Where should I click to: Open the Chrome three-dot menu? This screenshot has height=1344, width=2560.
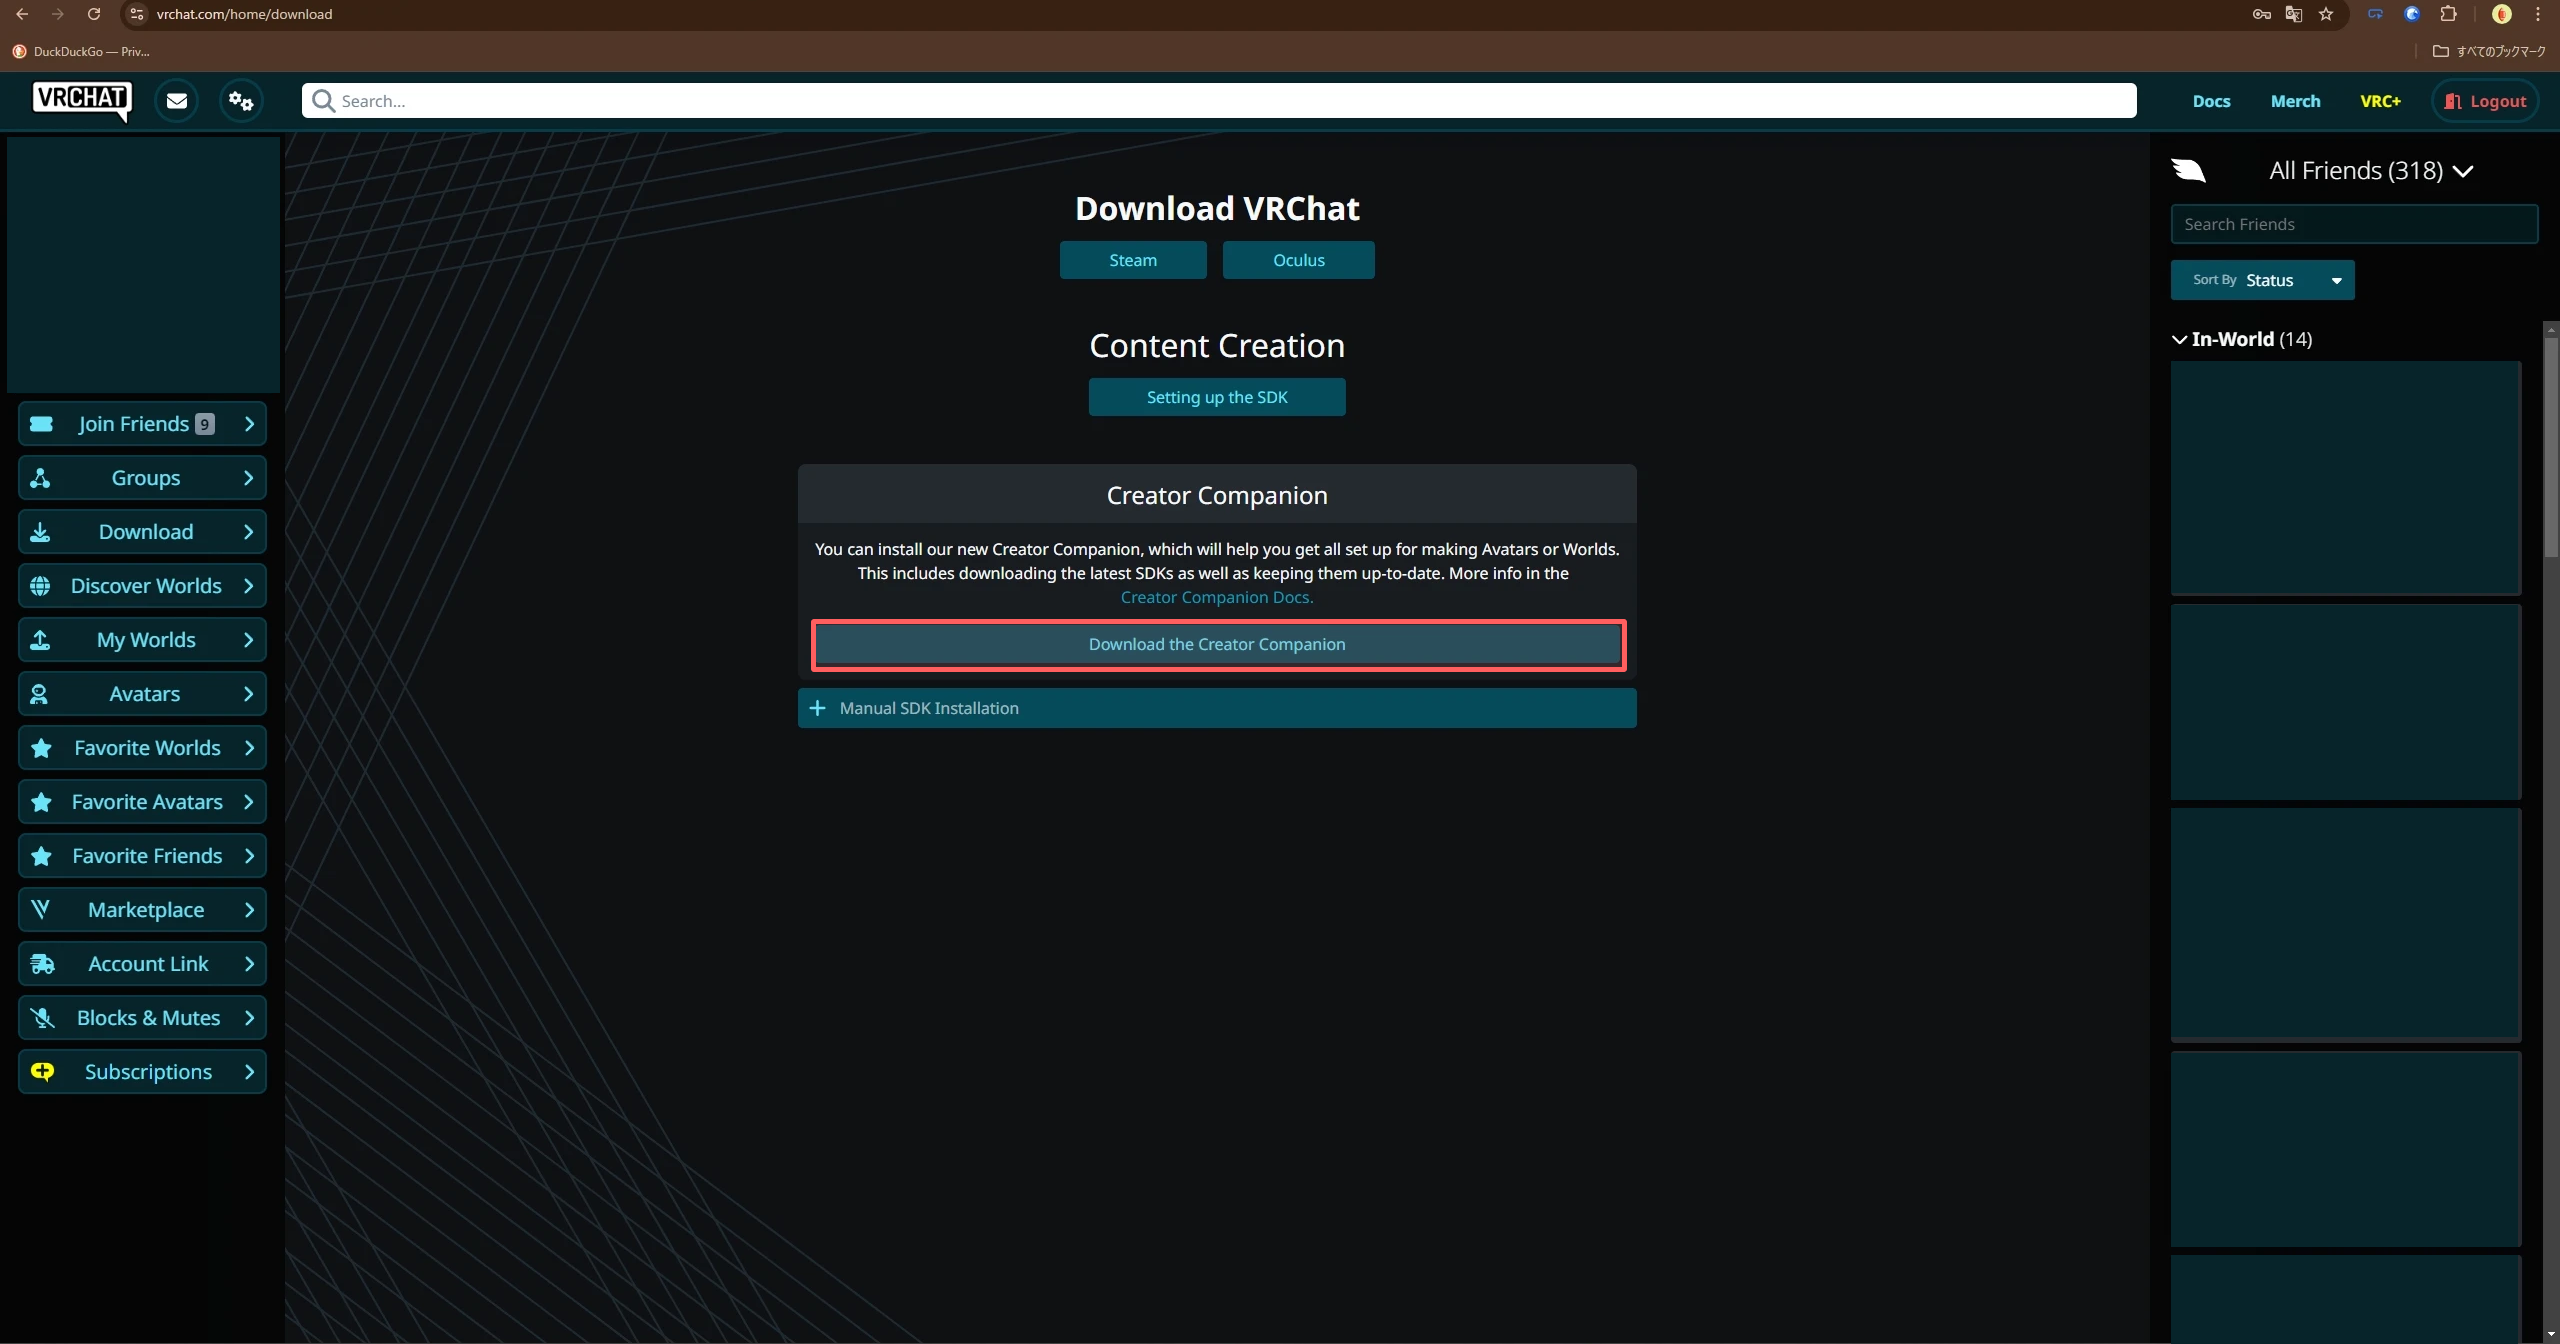2538,14
